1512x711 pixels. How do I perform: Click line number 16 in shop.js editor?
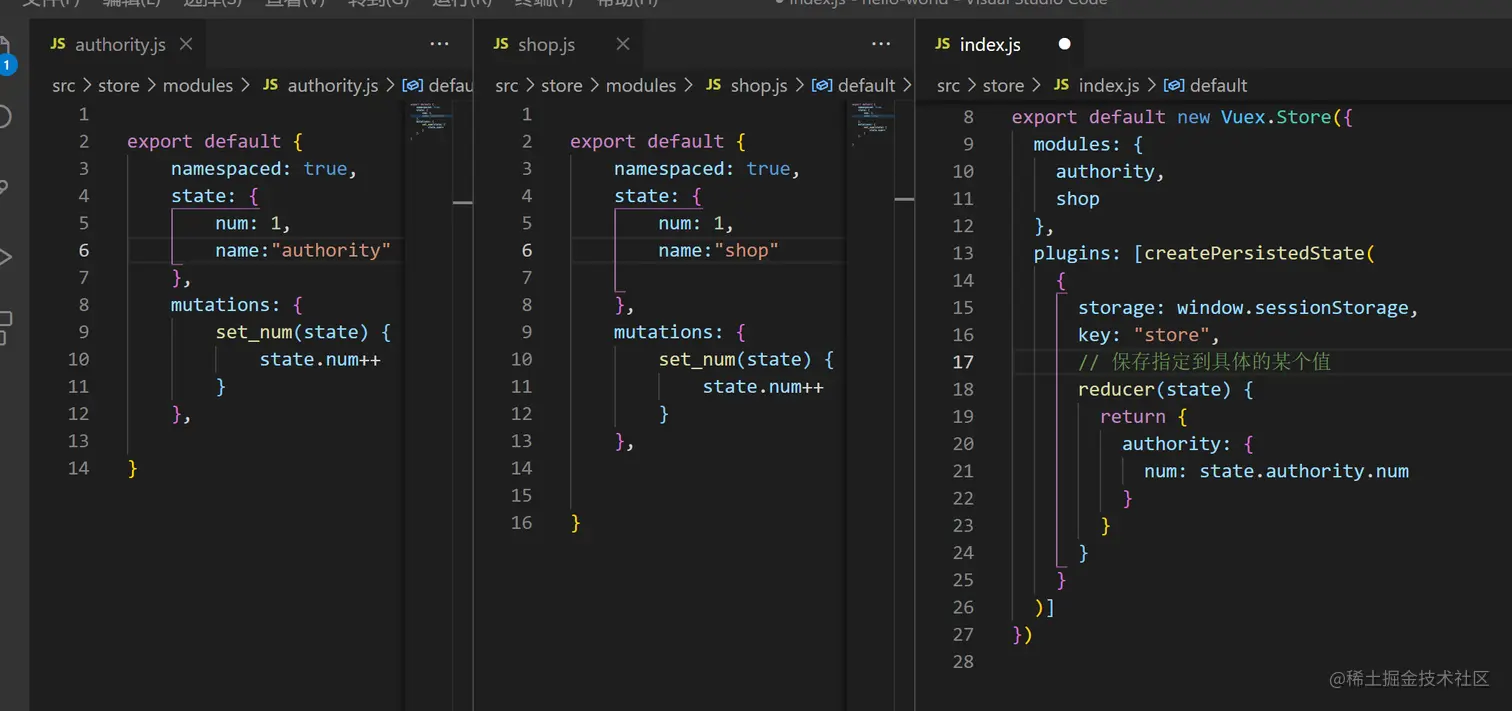point(522,522)
